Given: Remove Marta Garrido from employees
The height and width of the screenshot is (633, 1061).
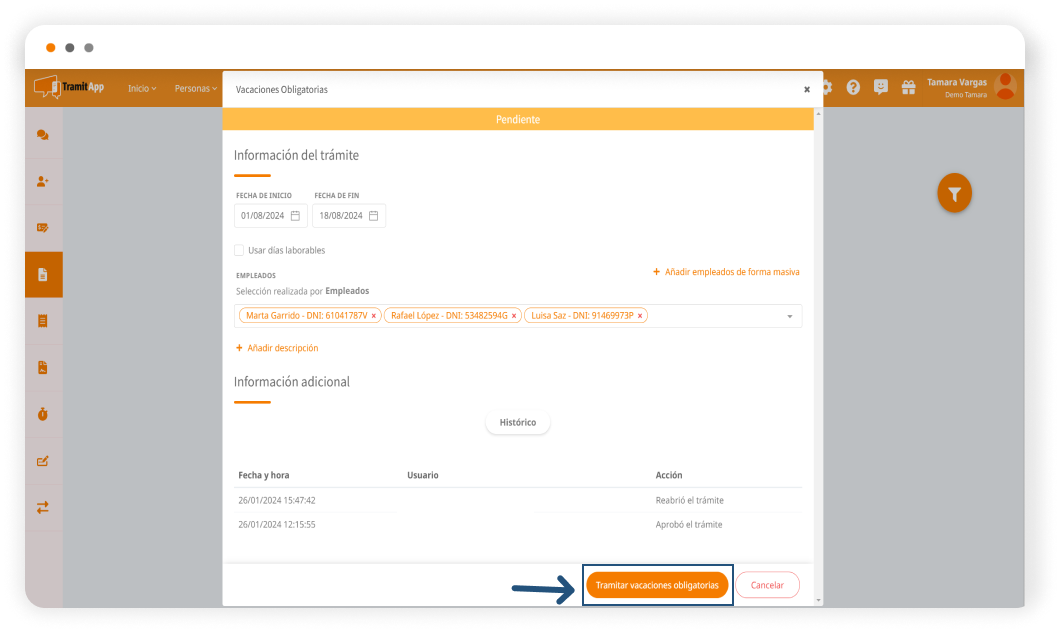Looking at the screenshot, I should pos(374,316).
